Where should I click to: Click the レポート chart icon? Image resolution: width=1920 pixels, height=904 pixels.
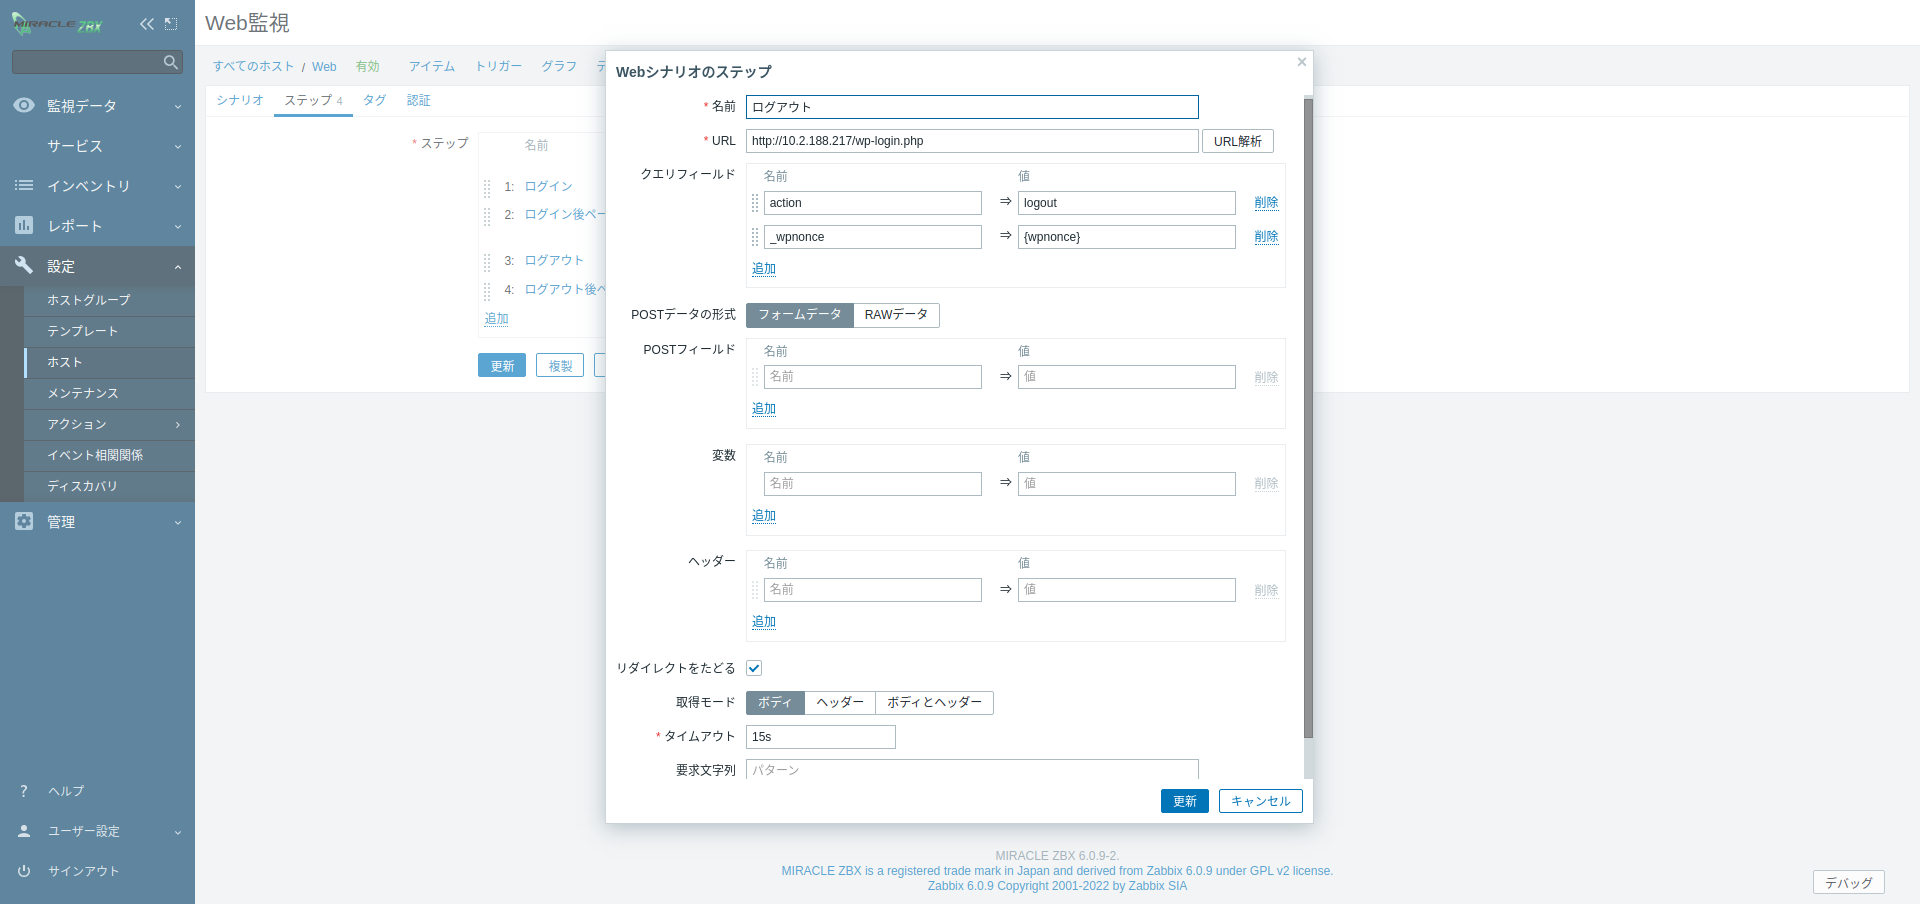[24, 226]
